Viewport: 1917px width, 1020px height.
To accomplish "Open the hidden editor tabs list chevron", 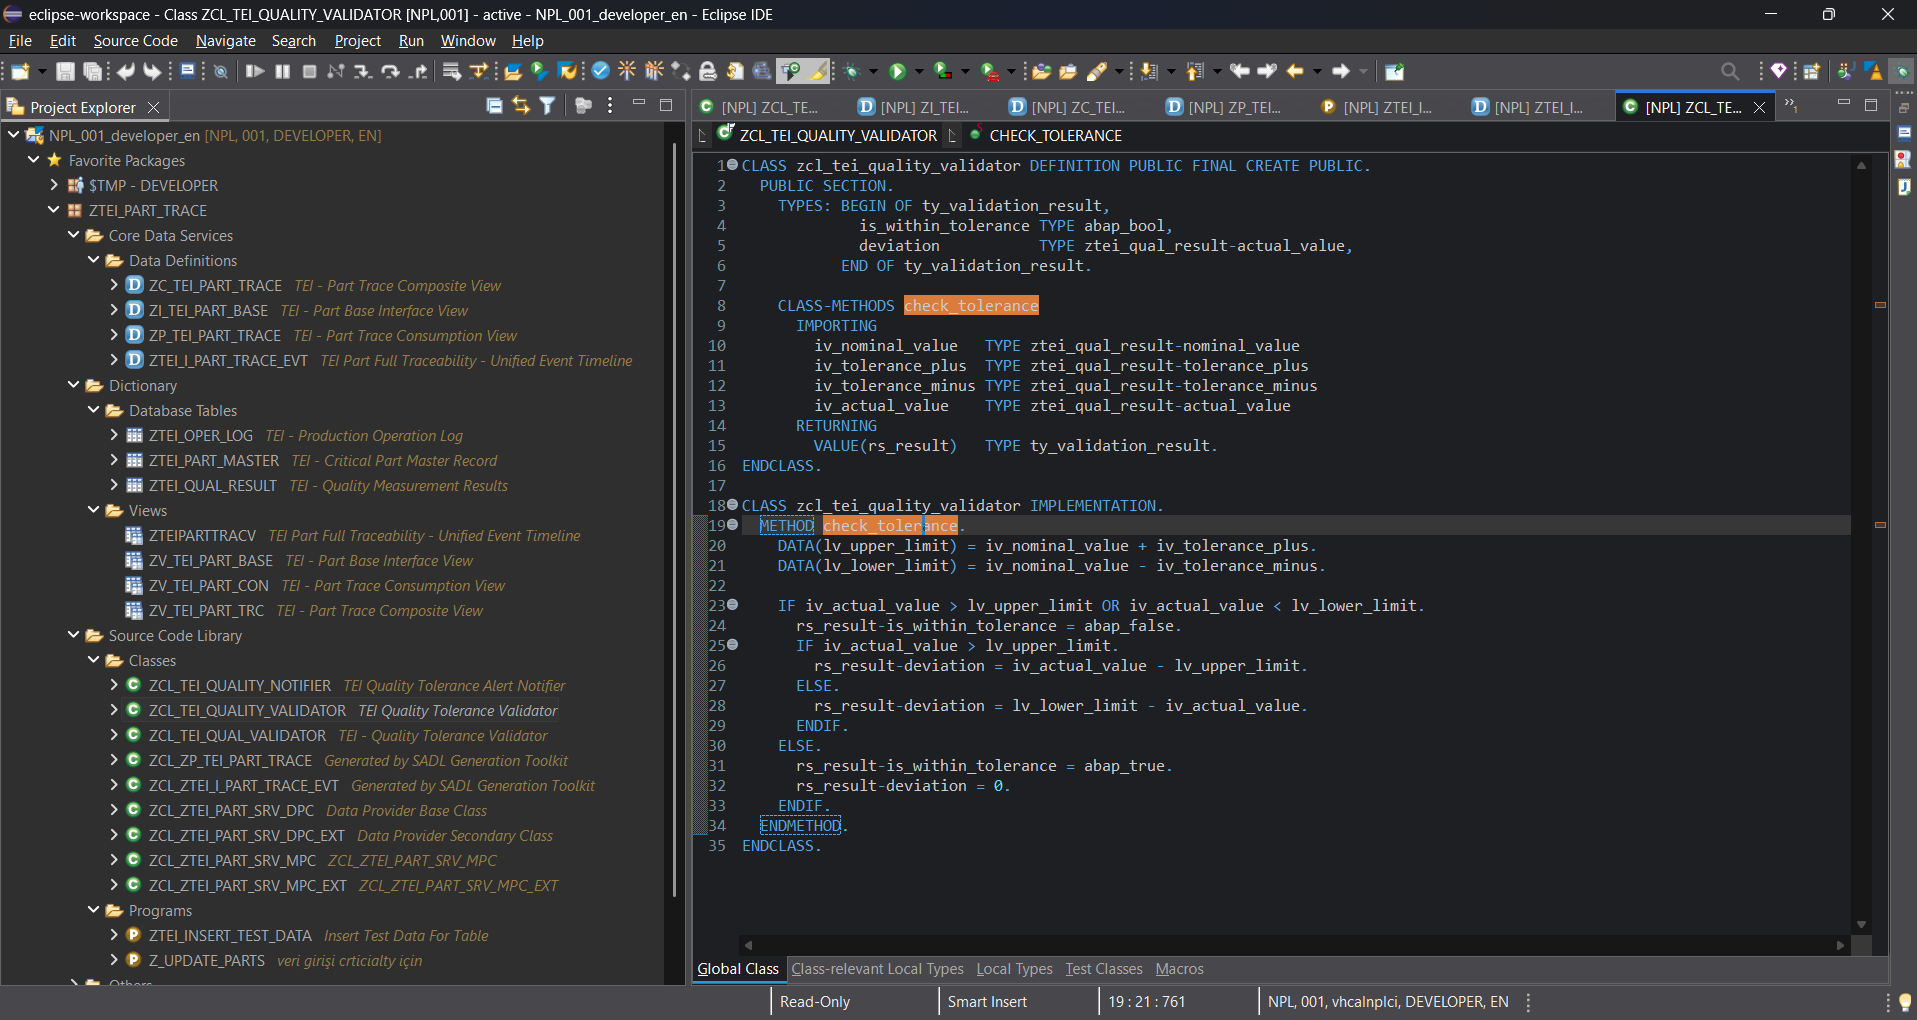I will point(1791,105).
